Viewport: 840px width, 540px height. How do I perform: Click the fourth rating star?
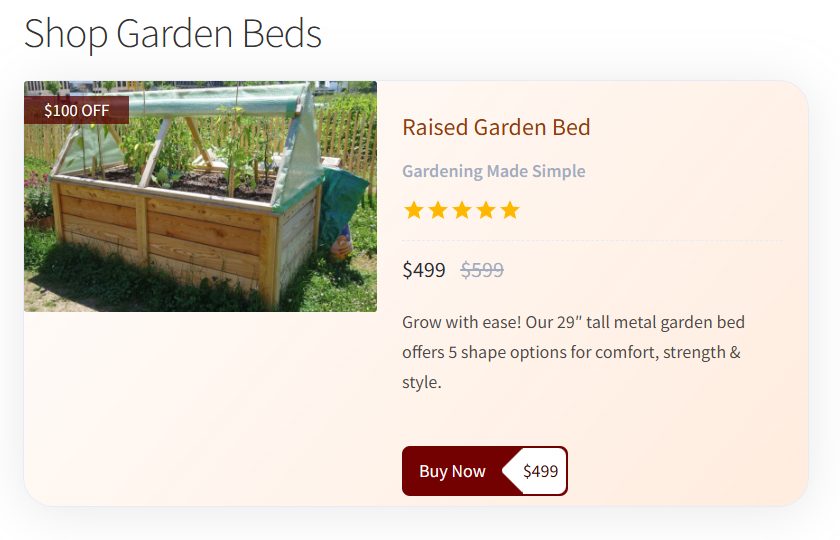point(485,211)
